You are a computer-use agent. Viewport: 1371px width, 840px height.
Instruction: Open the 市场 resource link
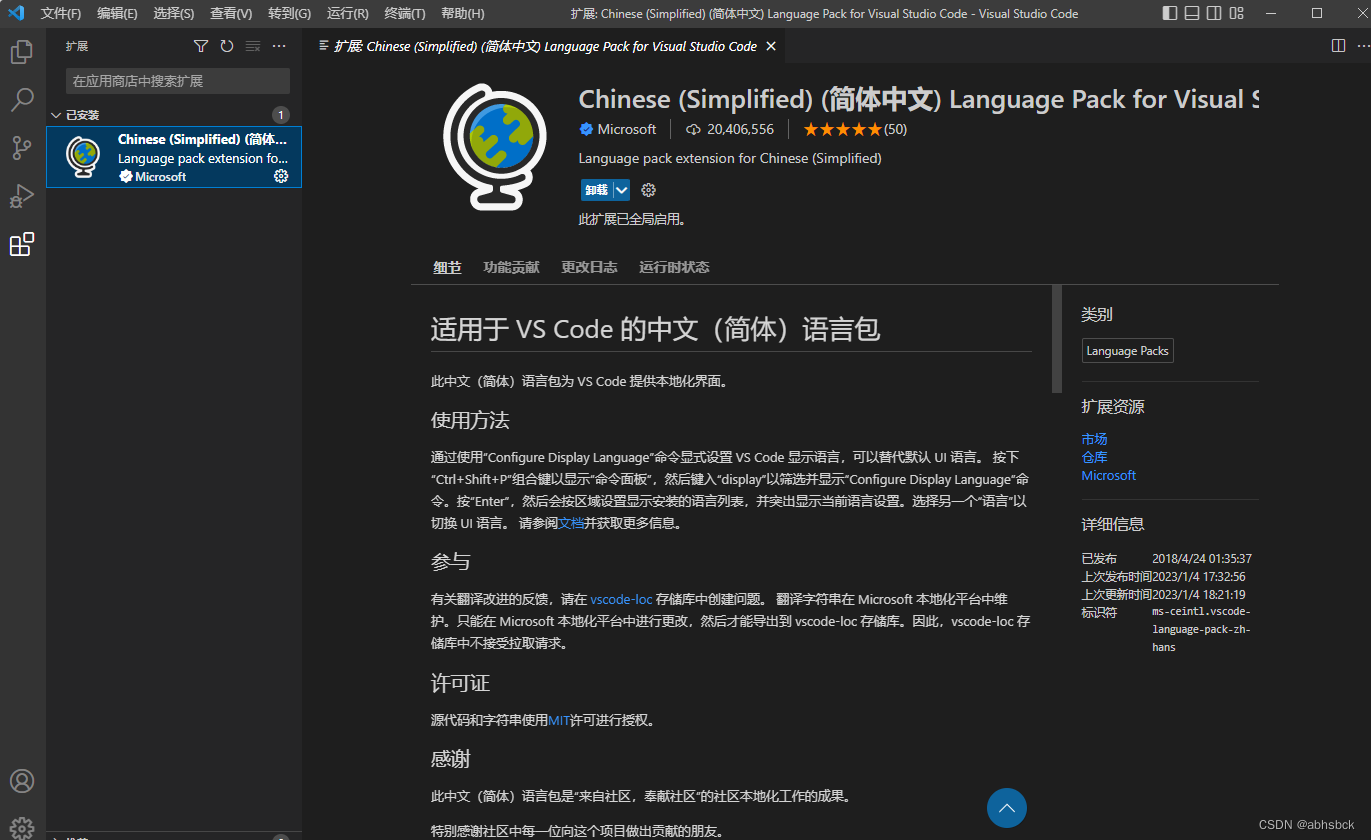(x=1094, y=439)
